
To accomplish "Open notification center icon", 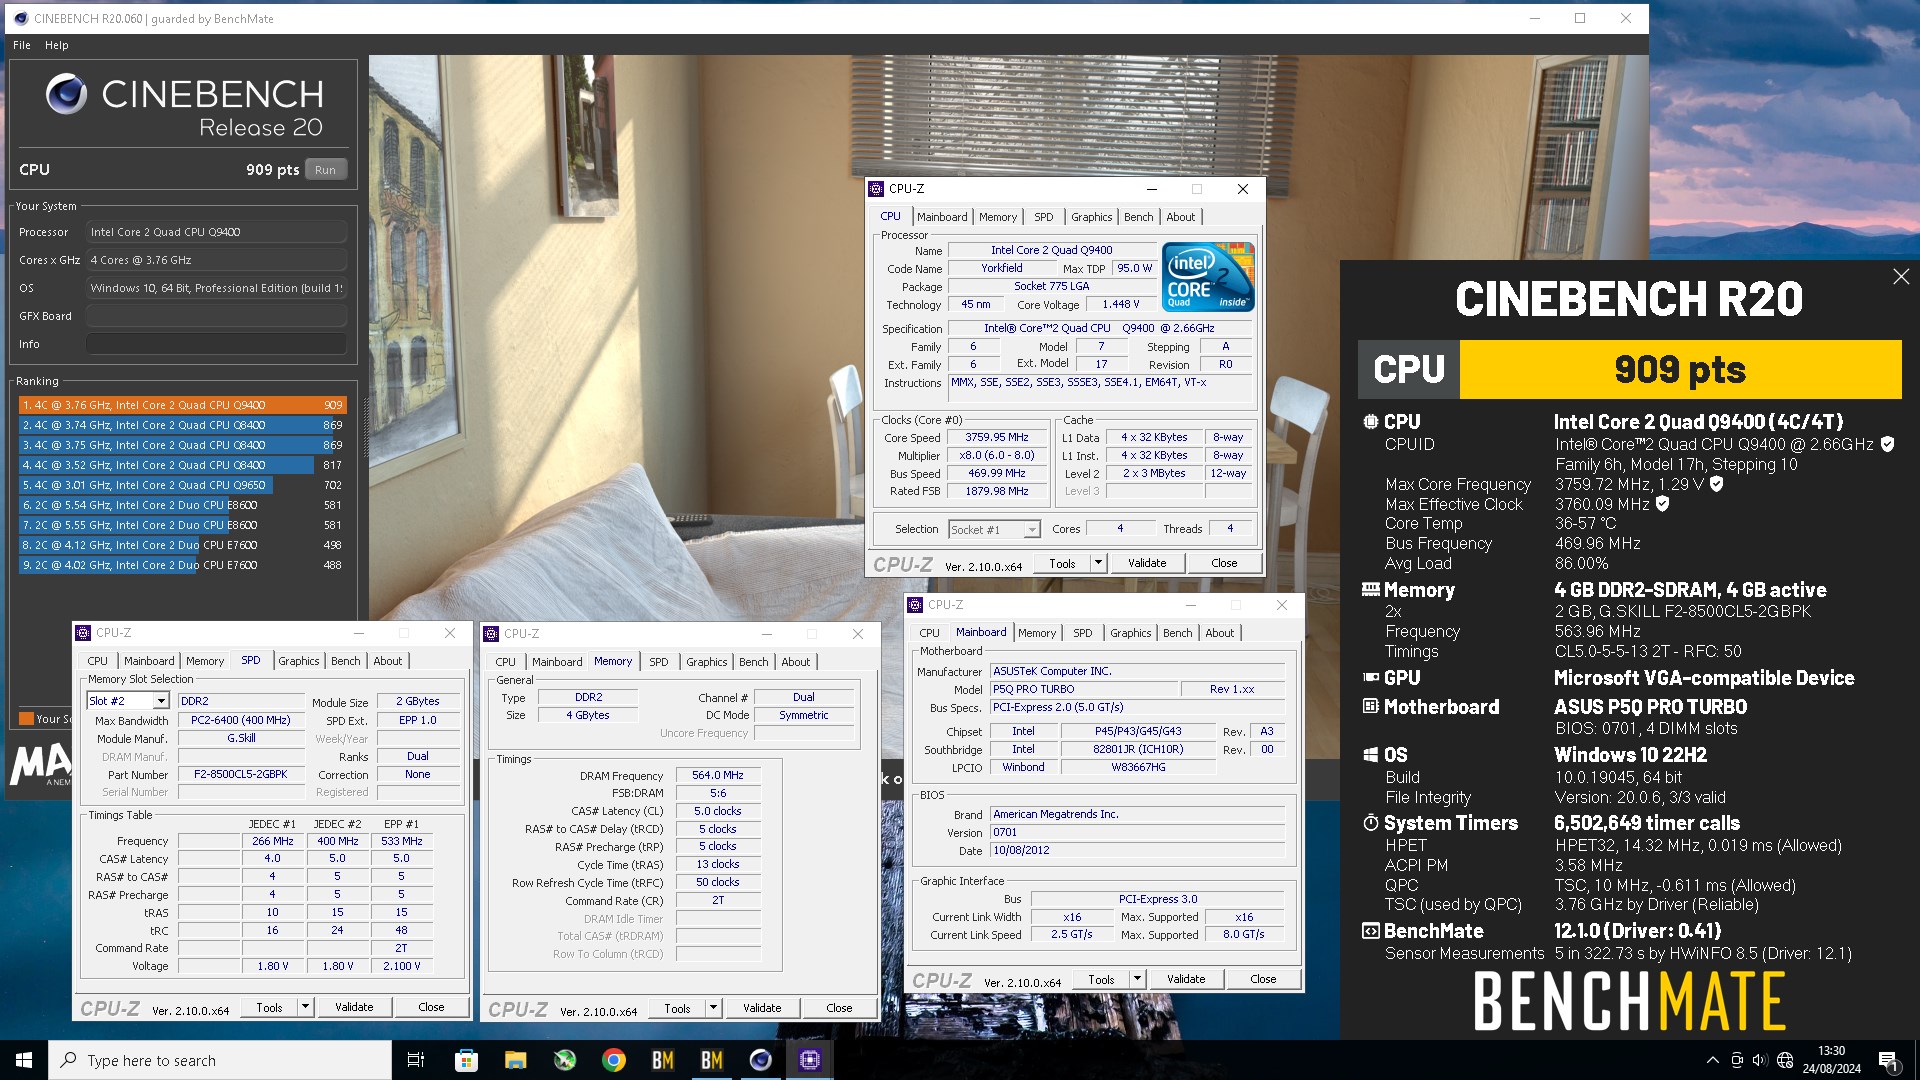I will pos(1888,1061).
